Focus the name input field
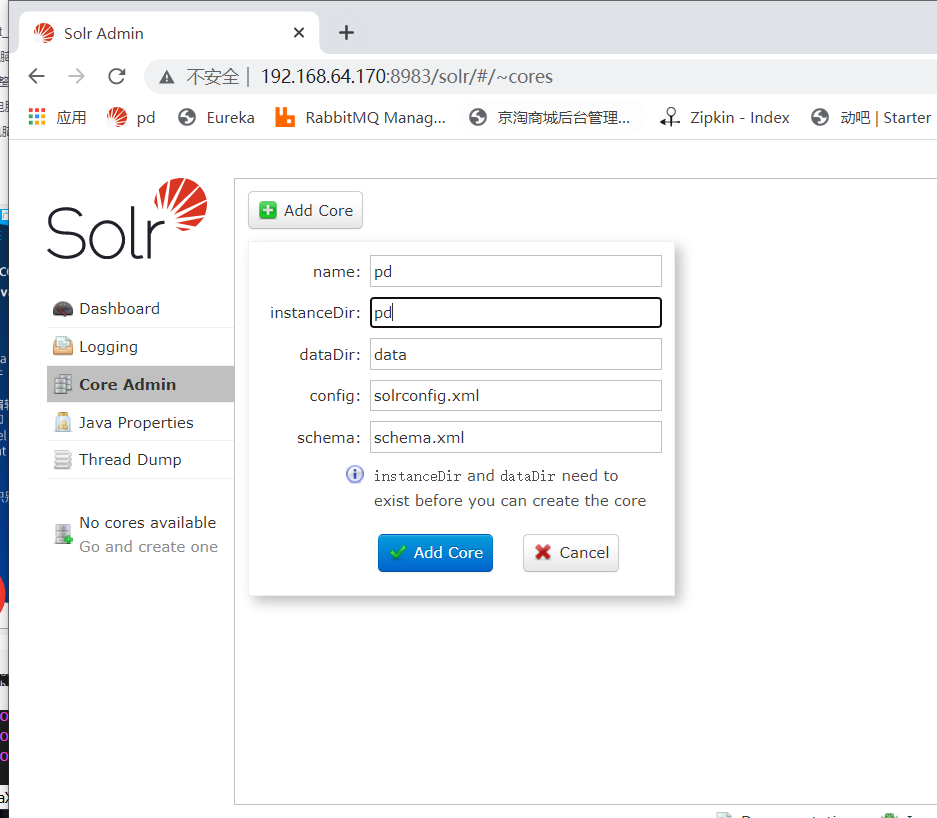937x818 pixels. (516, 271)
